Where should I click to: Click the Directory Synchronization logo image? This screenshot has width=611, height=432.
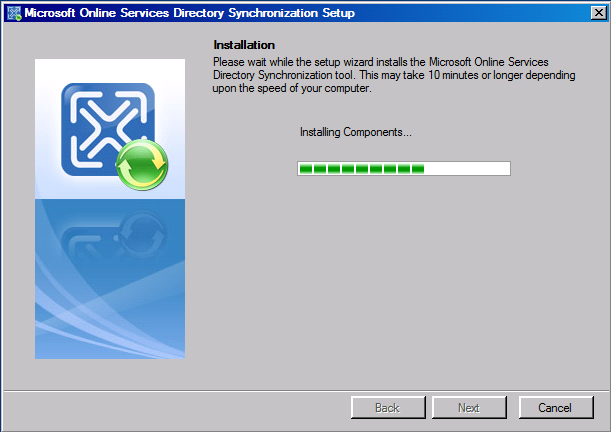110,209
